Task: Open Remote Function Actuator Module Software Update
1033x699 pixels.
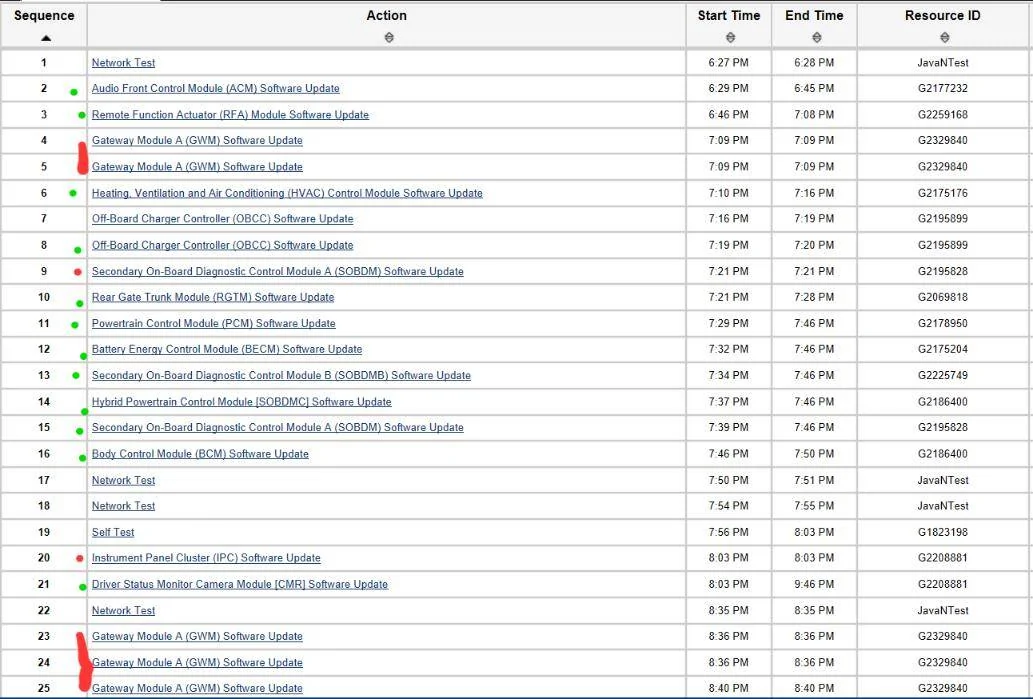Action: [230, 115]
